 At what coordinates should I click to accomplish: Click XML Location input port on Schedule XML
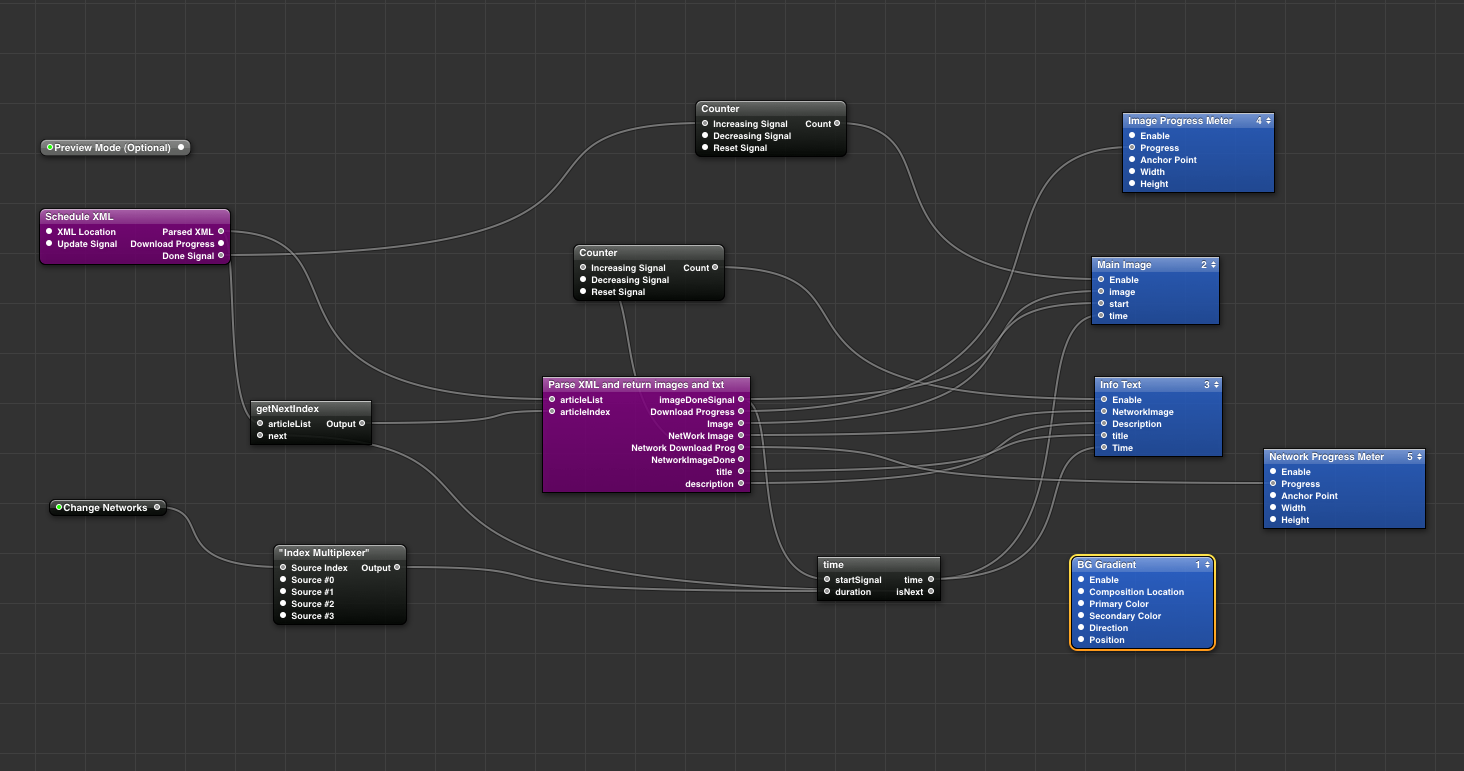49,232
